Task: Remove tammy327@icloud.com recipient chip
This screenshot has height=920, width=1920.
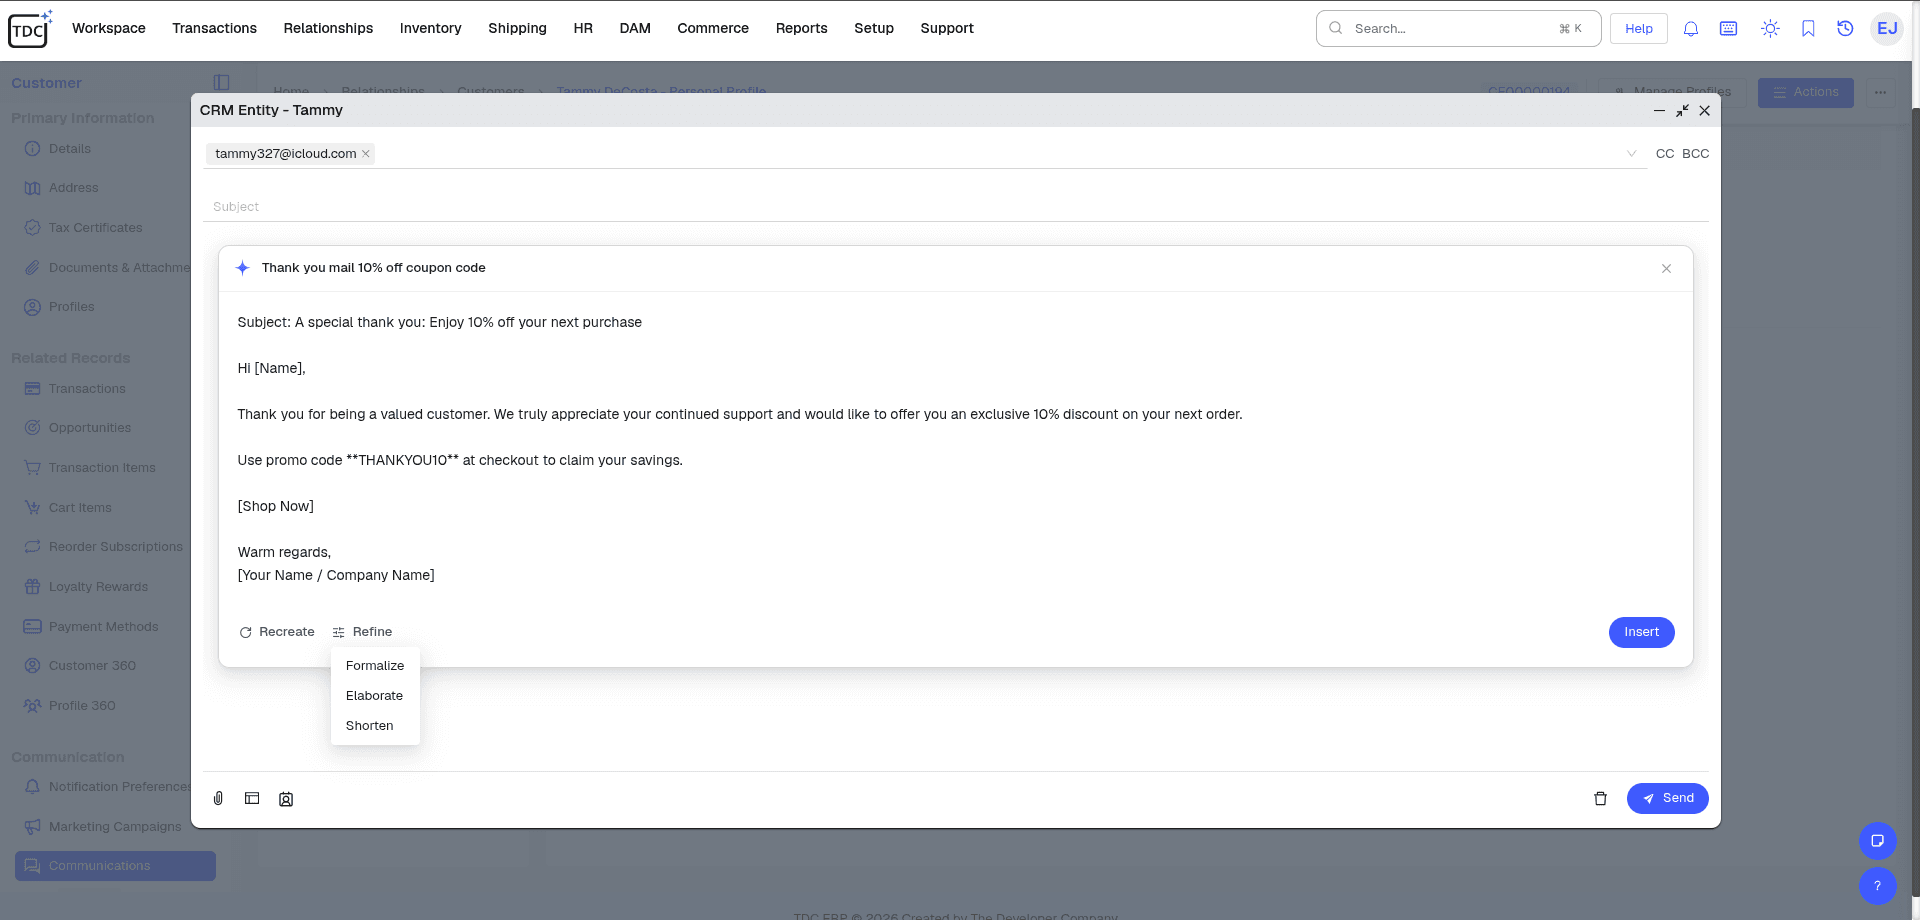Action: (366, 153)
